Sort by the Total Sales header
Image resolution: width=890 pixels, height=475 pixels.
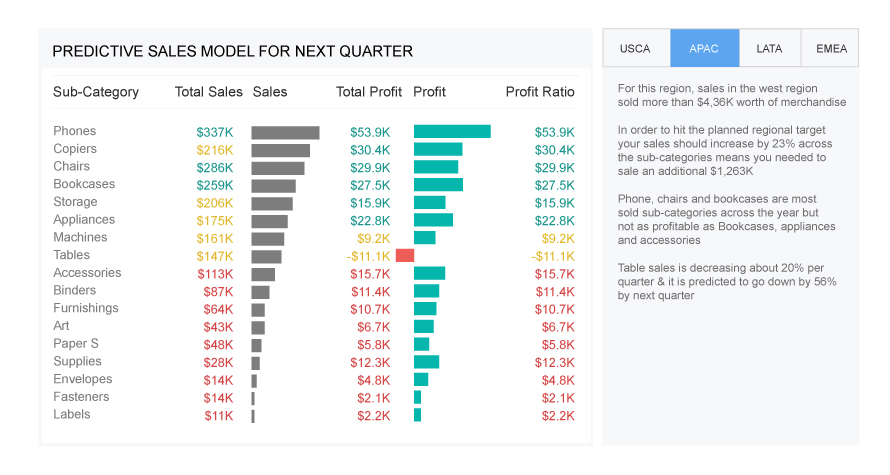[208, 92]
